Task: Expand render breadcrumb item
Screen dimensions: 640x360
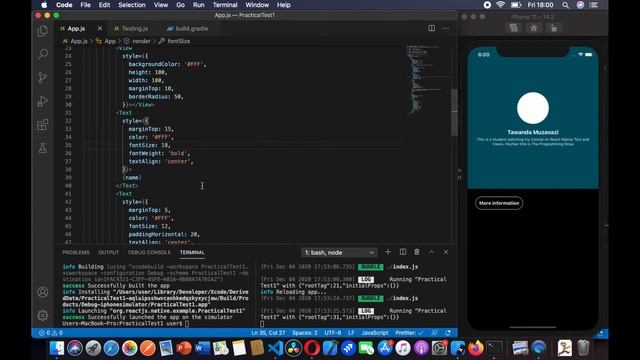Action: pyautogui.click(x=142, y=41)
